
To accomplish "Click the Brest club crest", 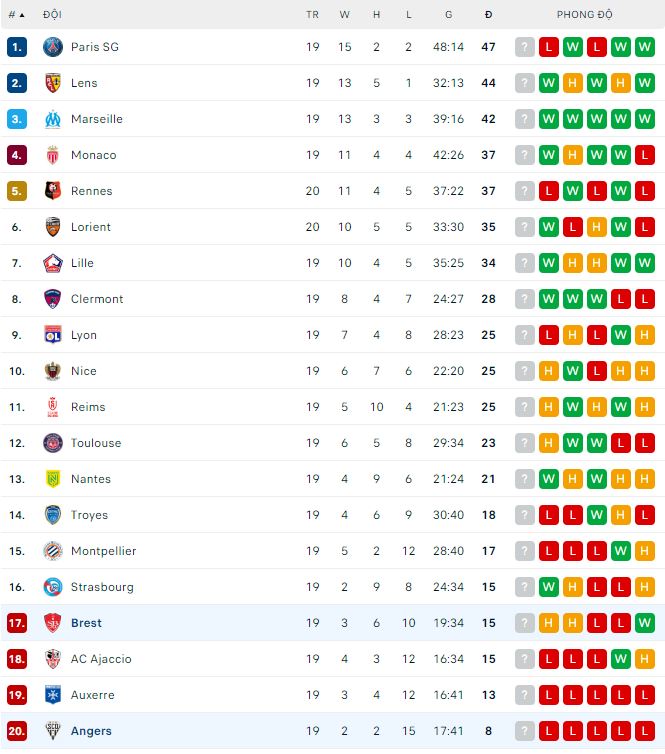I will [x=53, y=623].
